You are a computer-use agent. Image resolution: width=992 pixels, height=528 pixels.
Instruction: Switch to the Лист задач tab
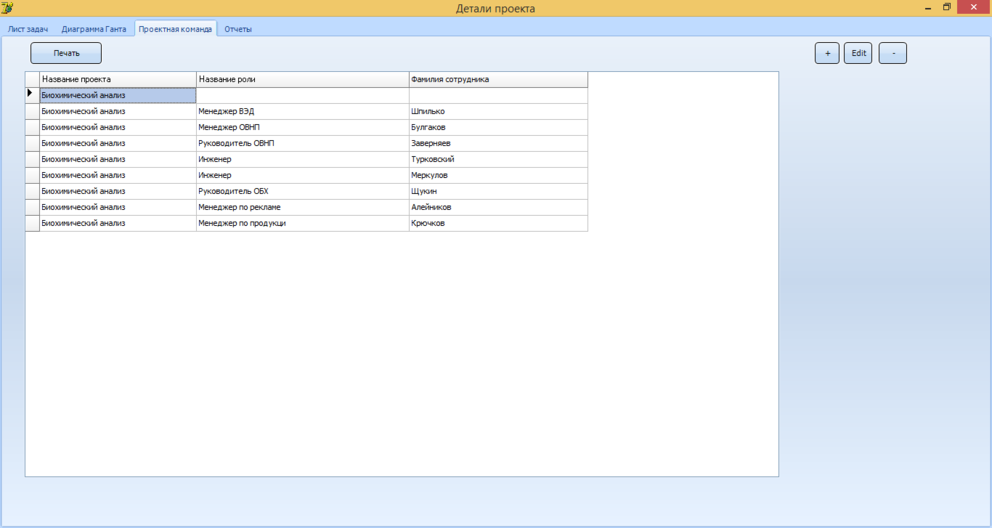pyautogui.click(x=28, y=29)
